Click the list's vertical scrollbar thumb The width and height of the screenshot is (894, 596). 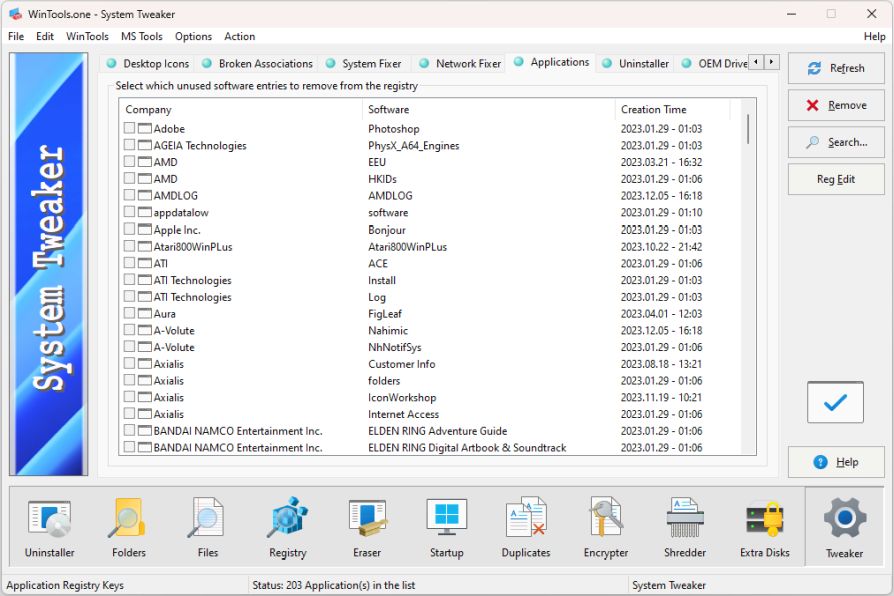point(747,129)
